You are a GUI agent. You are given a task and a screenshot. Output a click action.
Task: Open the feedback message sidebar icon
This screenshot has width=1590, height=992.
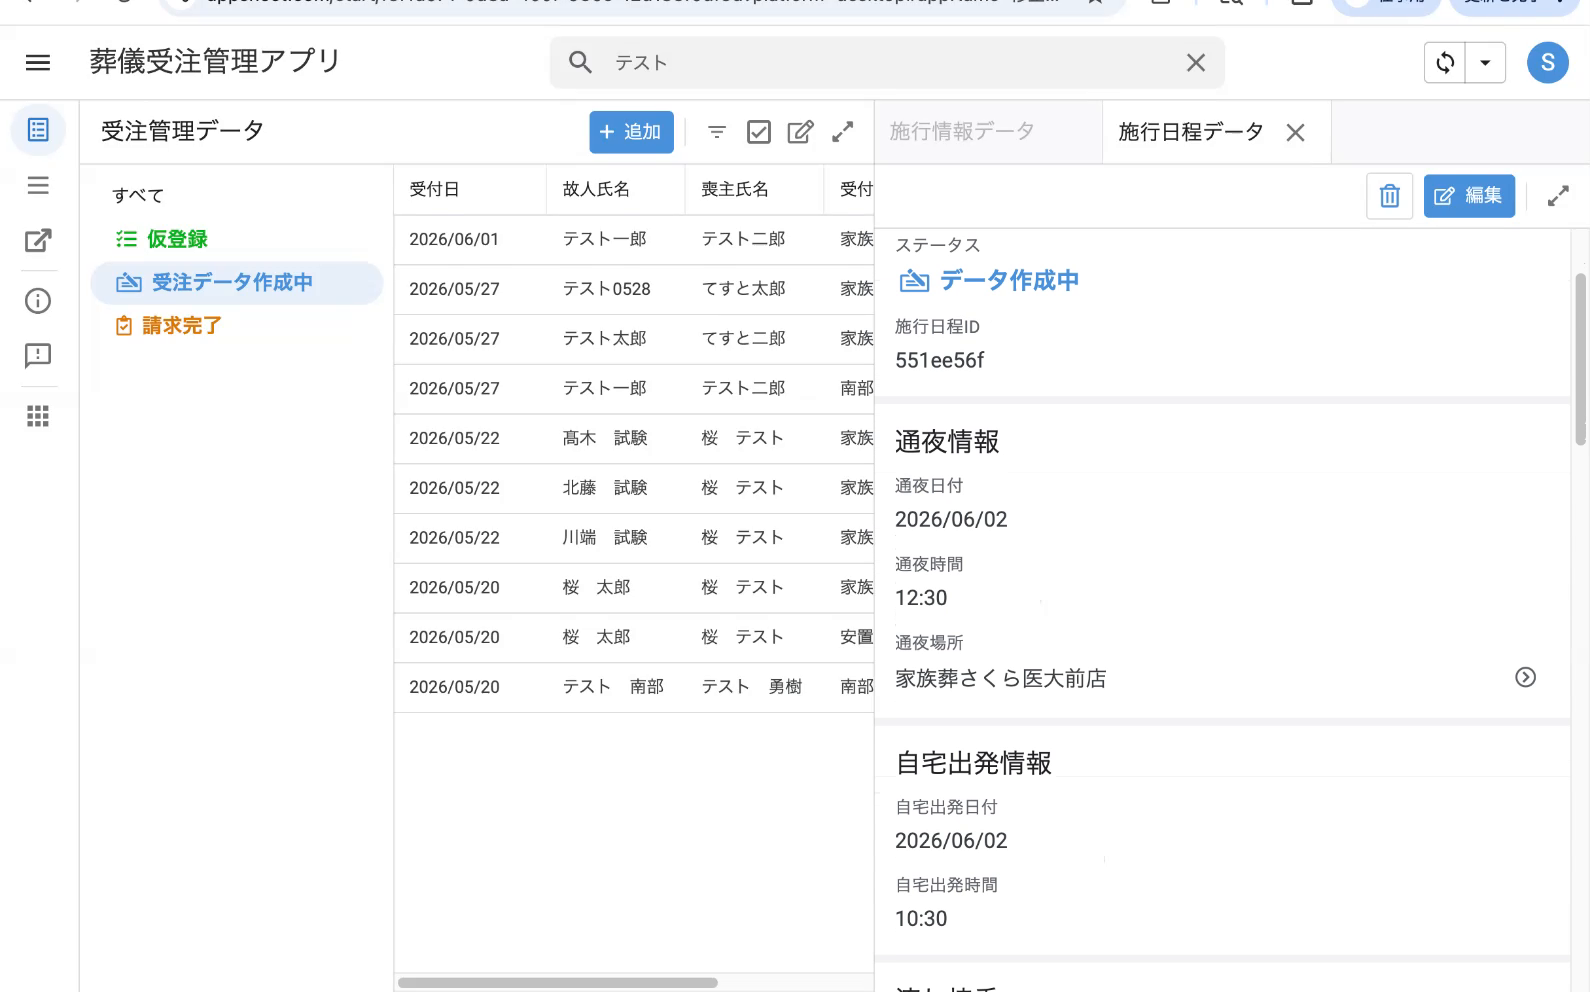tap(38, 356)
